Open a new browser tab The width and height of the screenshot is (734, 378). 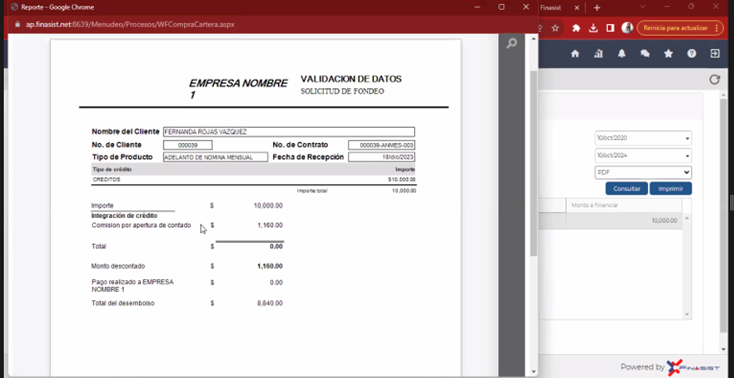[597, 8]
